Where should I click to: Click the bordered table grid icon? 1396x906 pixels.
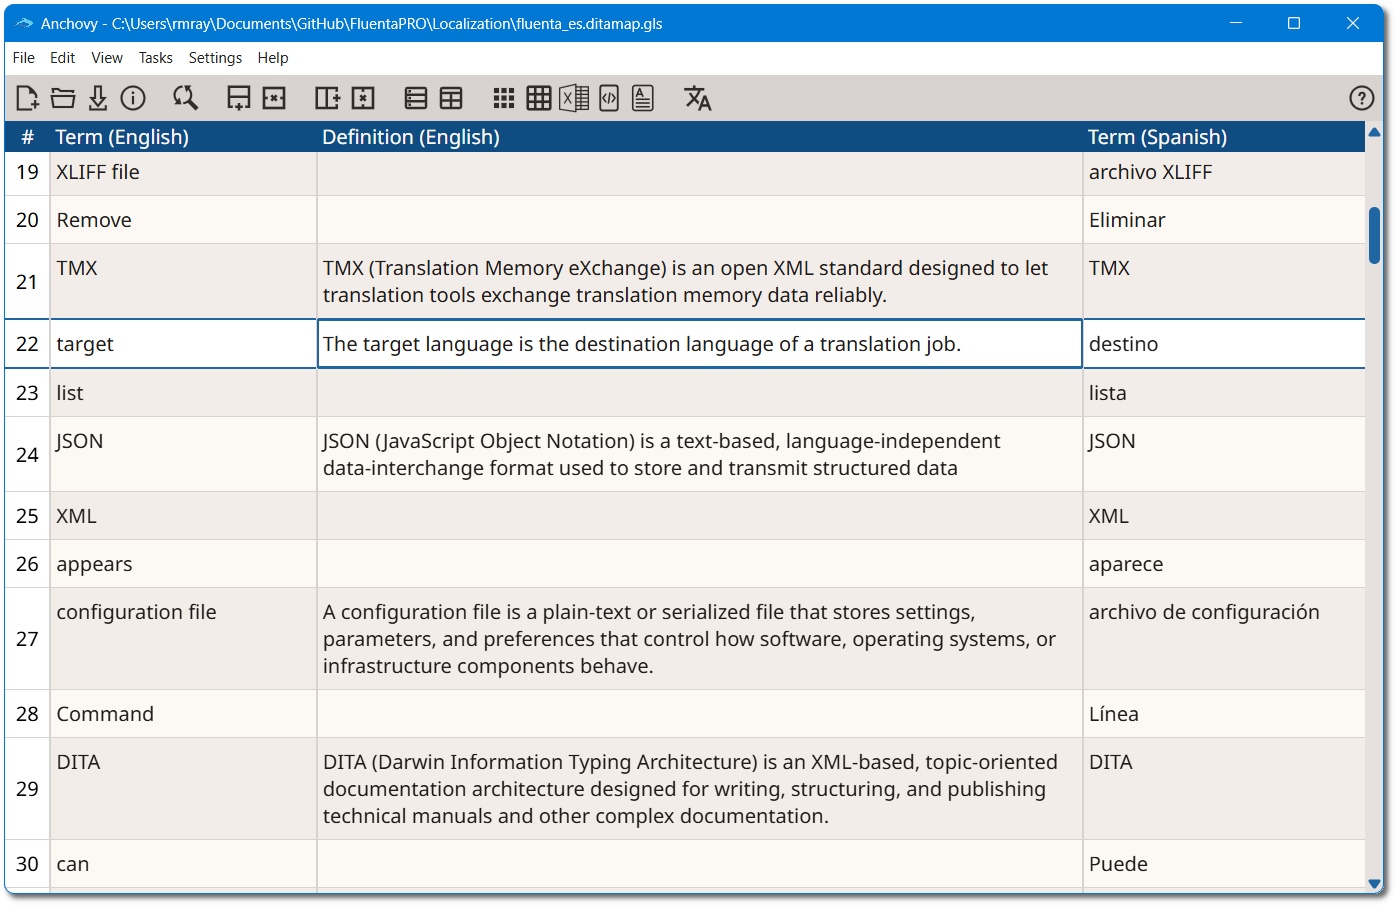pyautogui.click(x=539, y=98)
